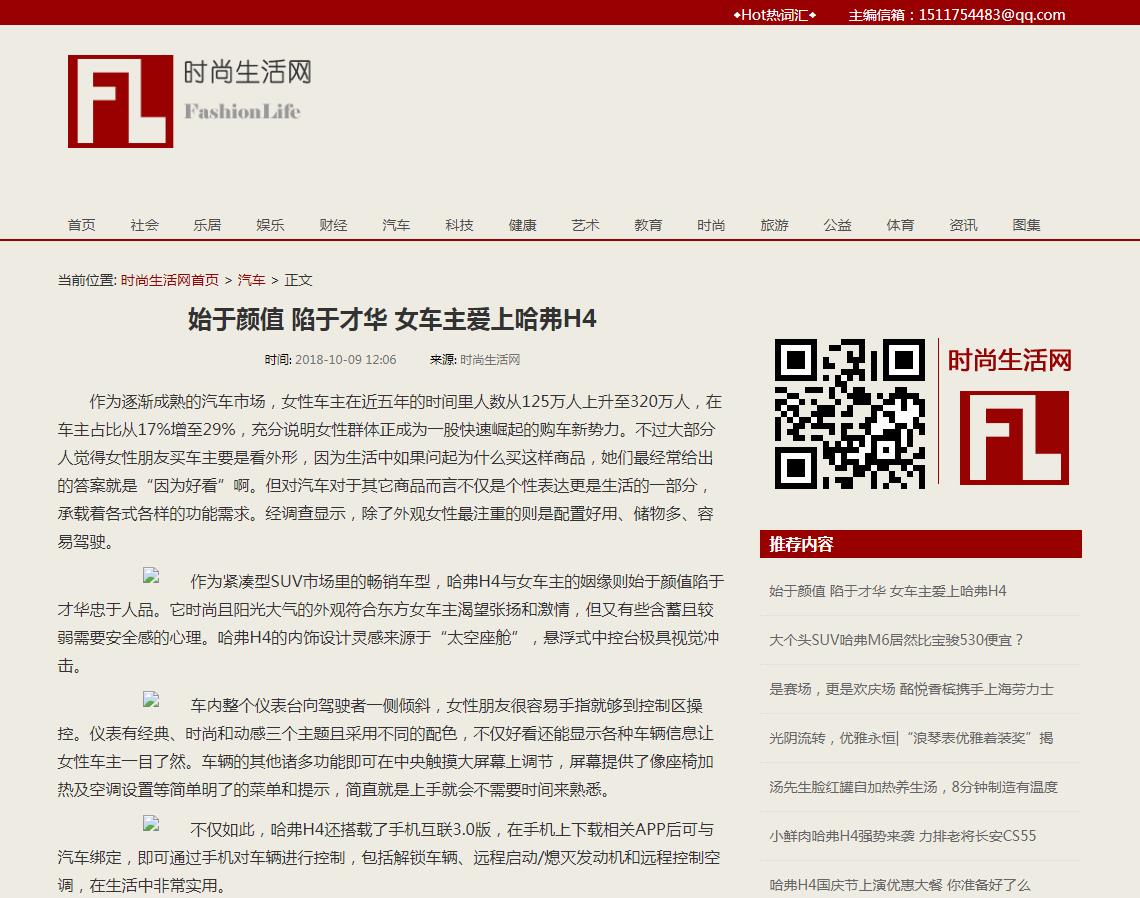Go to the 体育 section
Screen dimensions: 1140x898
click(x=900, y=225)
